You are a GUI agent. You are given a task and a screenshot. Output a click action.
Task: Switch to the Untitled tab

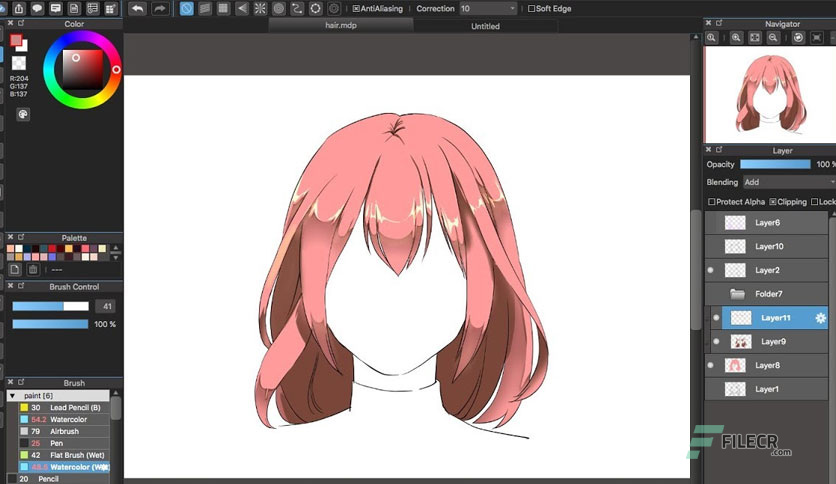(x=485, y=26)
